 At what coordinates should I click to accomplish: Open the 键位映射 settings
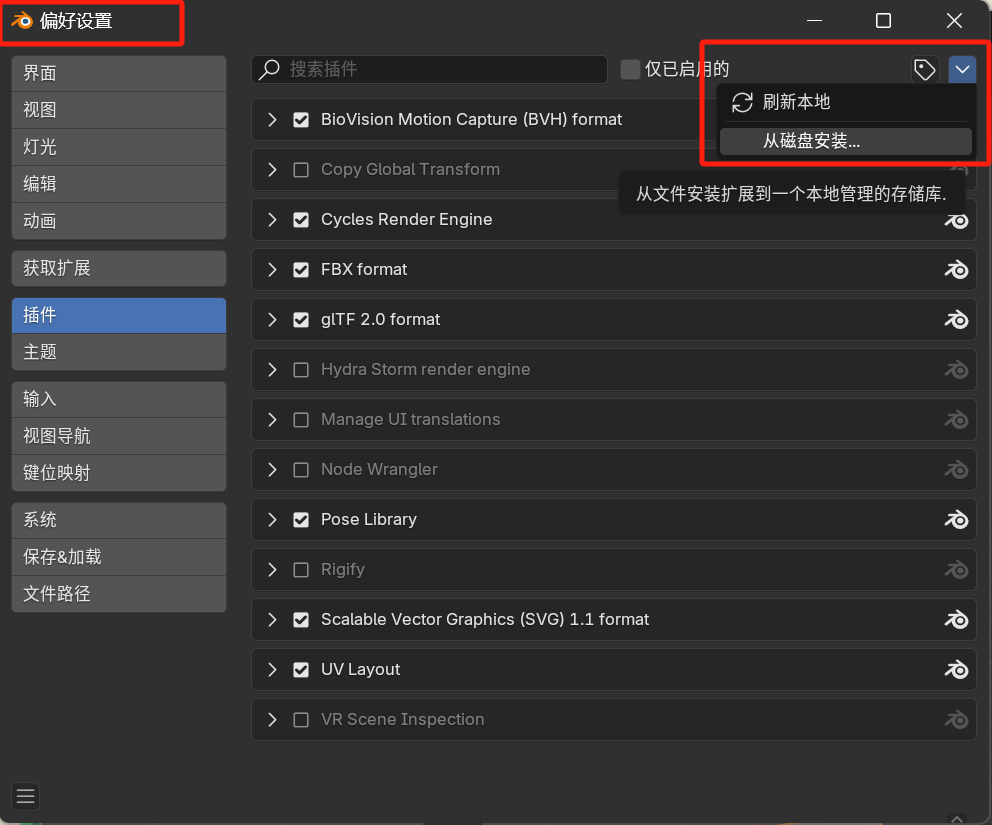(x=118, y=473)
